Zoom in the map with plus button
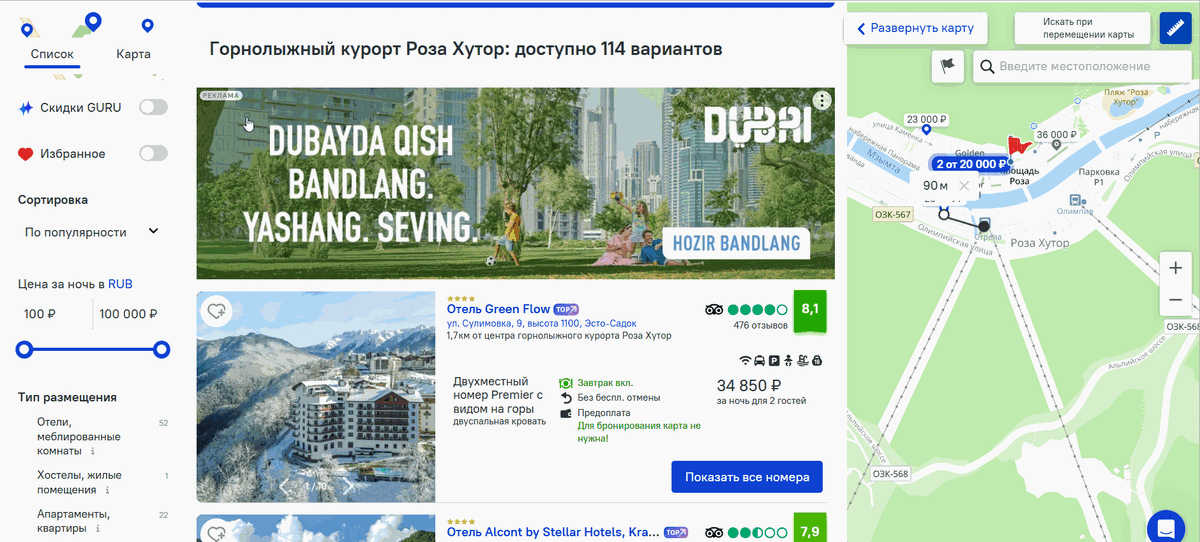The width and height of the screenshot is (1200, 542). (x=1176, y=268)
